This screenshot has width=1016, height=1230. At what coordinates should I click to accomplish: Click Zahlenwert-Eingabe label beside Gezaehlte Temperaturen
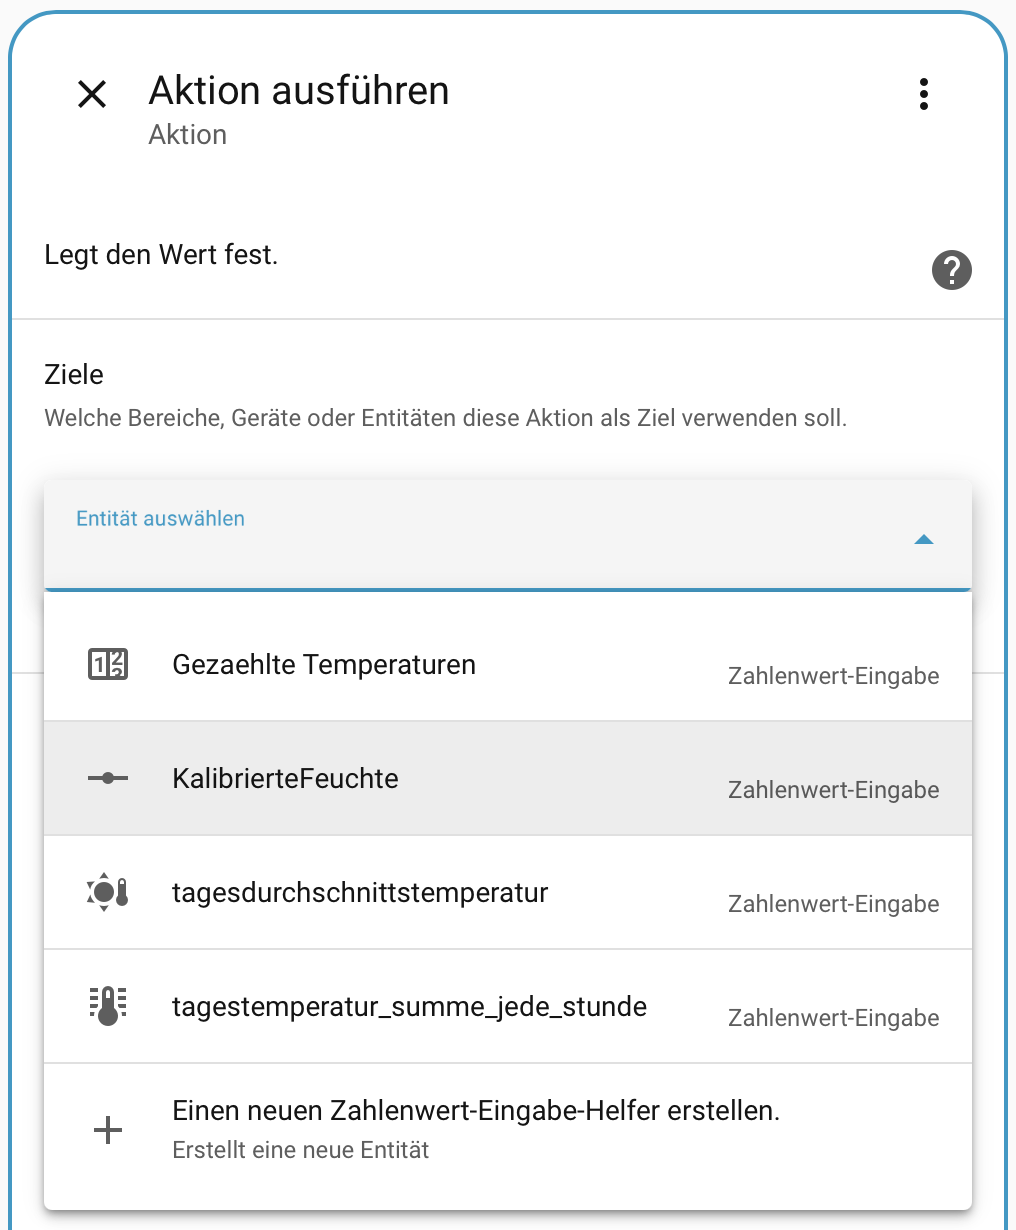pos(833,677)
